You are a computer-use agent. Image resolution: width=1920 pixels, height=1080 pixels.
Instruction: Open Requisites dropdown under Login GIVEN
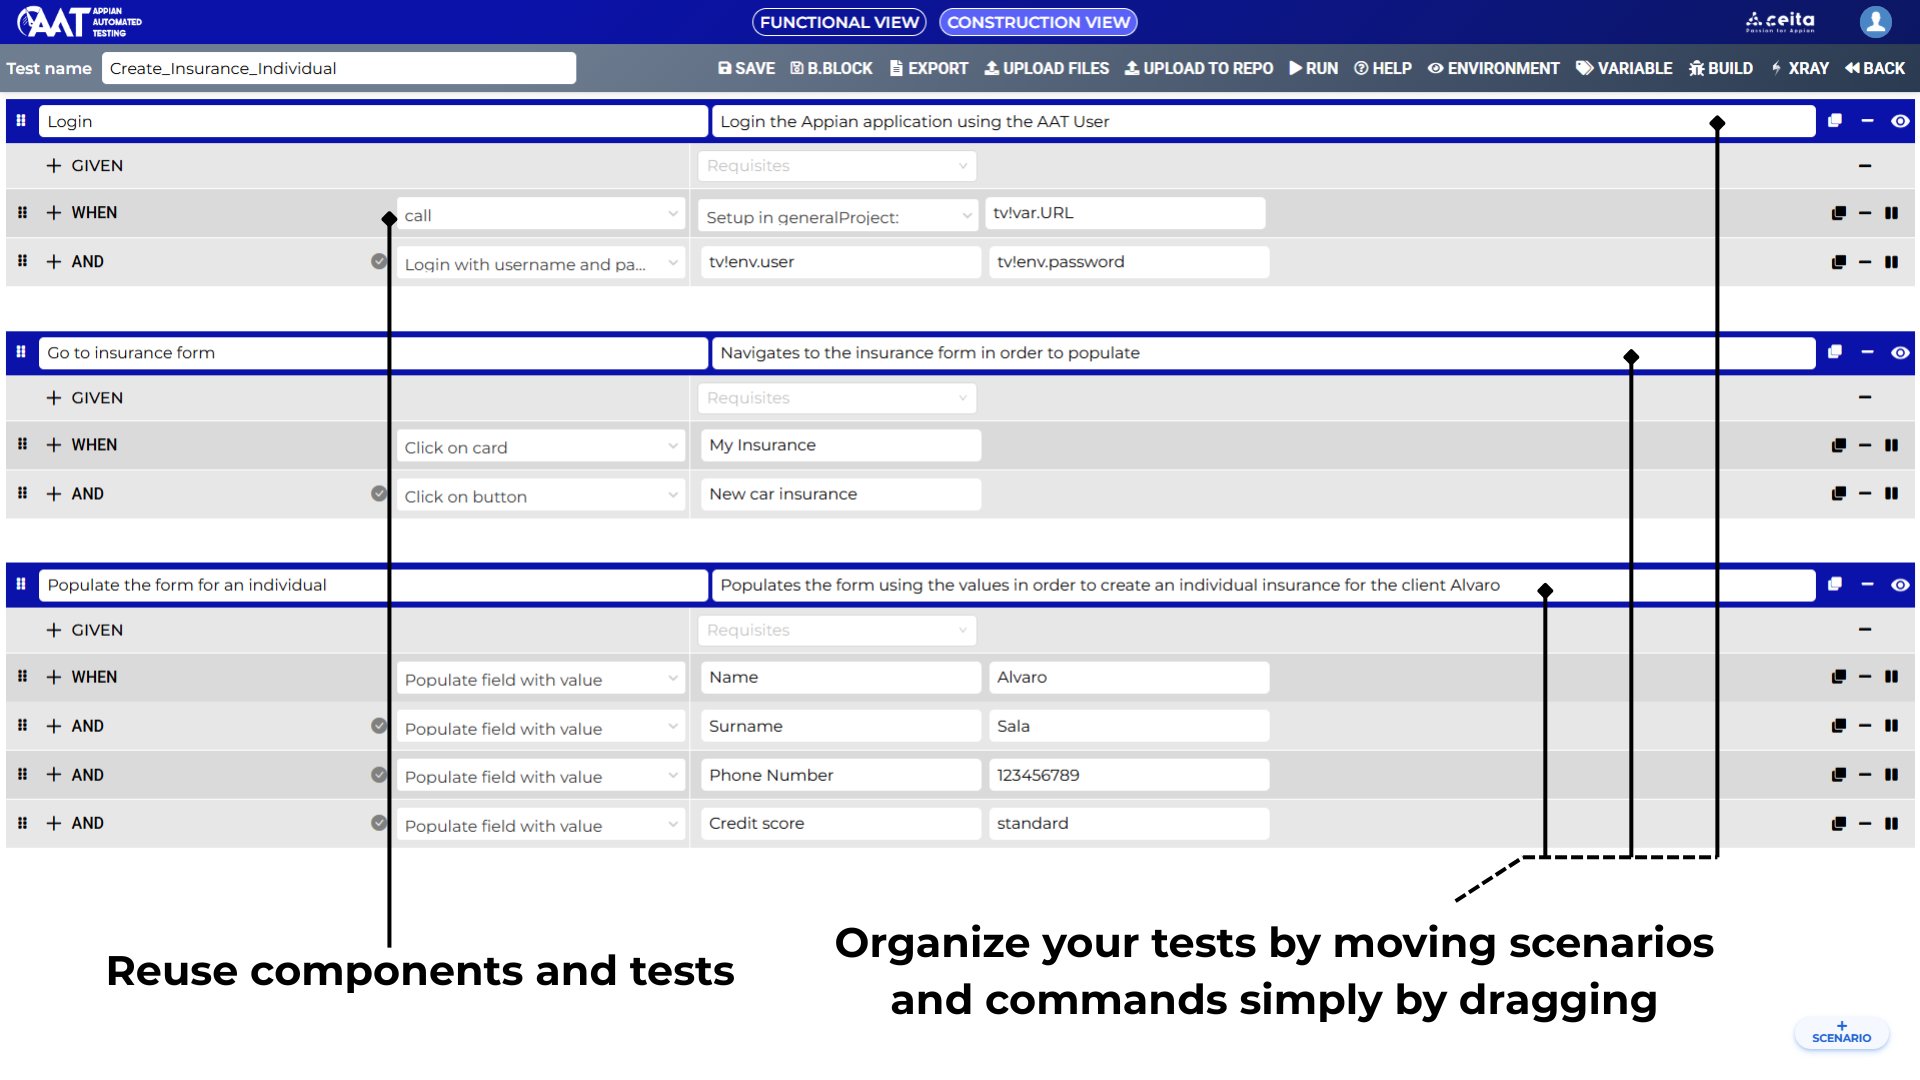tap(837, 166)
